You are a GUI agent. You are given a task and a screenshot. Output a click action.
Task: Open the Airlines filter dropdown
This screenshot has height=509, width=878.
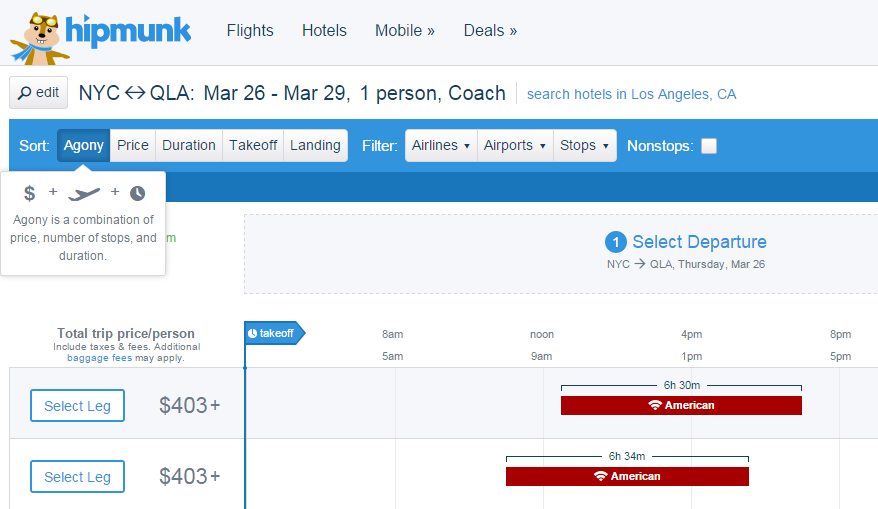coord(441,146)
